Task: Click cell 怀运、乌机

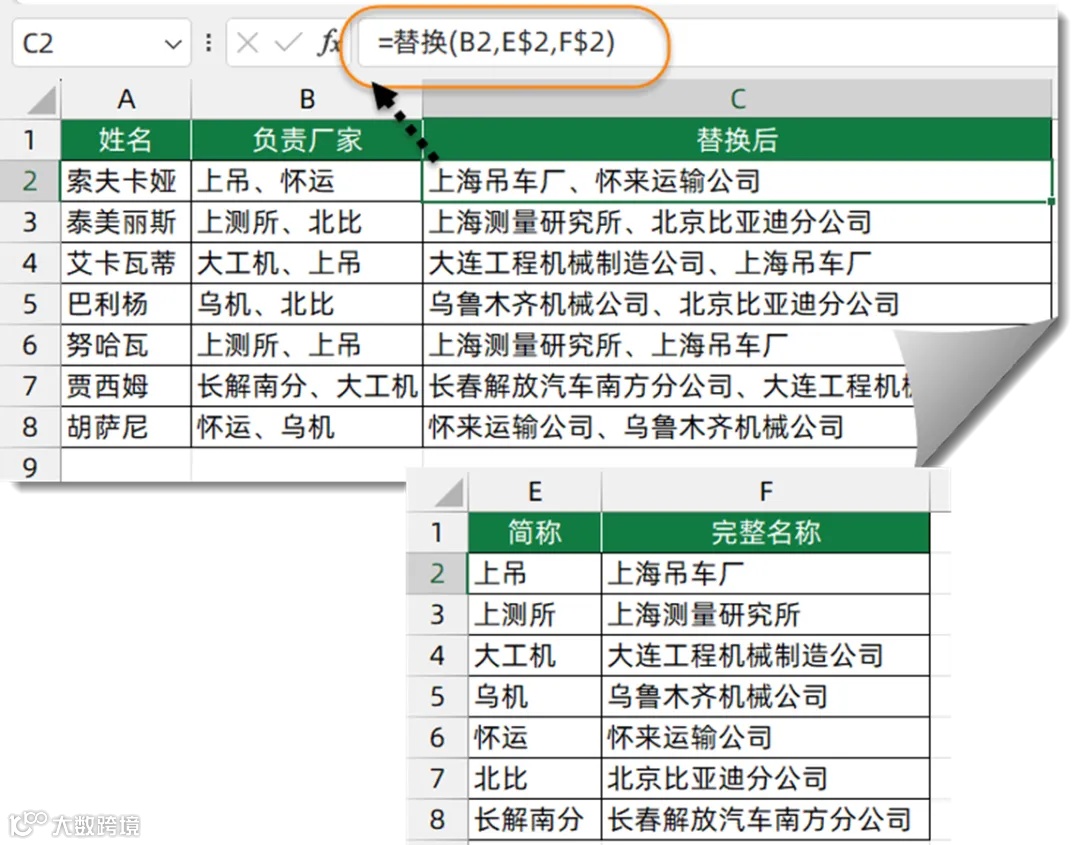Action: coord(307,427)
